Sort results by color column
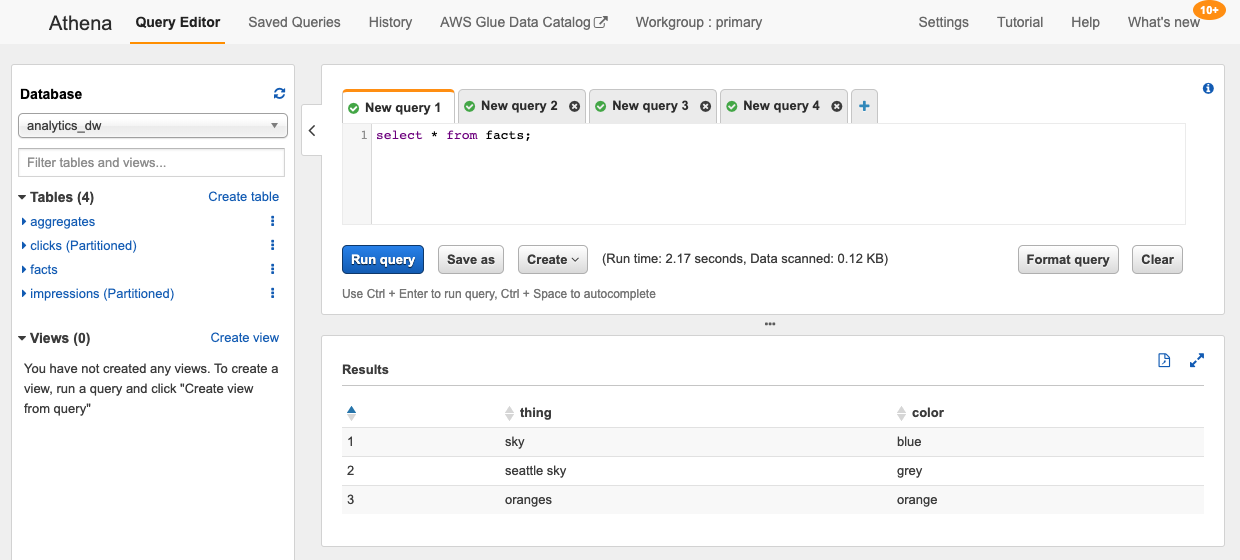 point(902,412)
